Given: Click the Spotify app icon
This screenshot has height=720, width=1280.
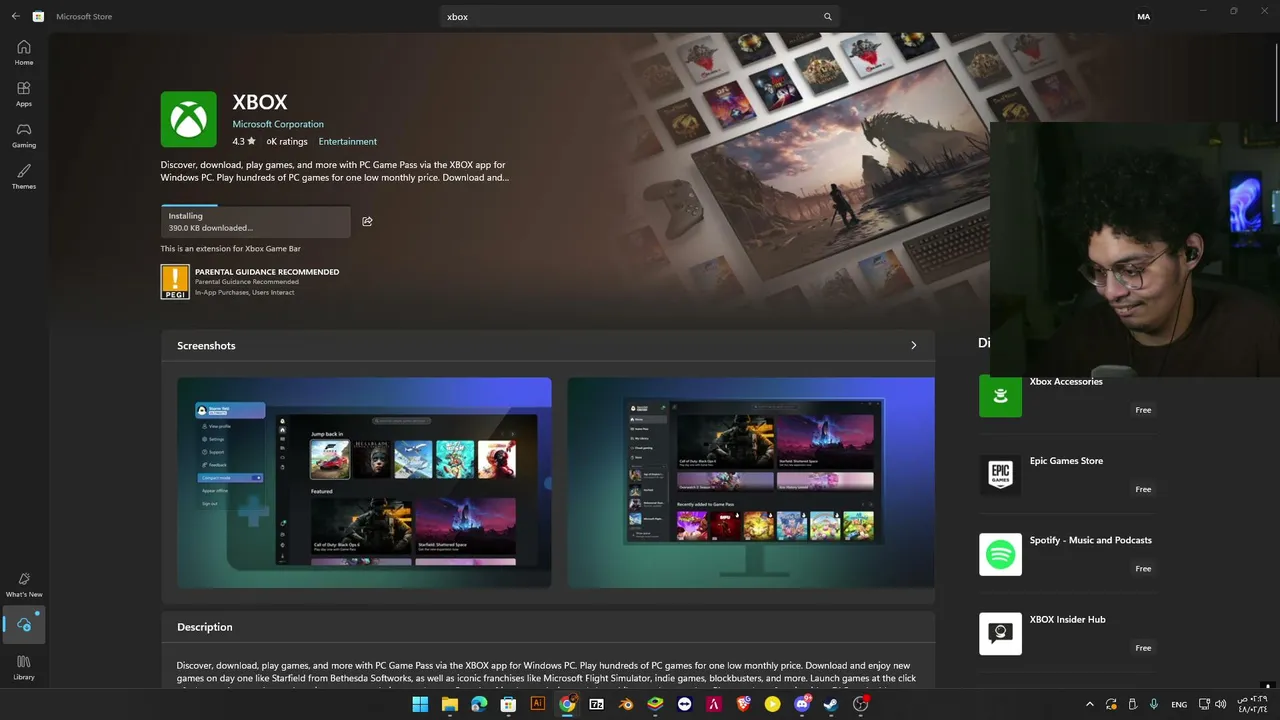Looking at the screenshot, I should pyautogui.click(x=1000, y=554).
